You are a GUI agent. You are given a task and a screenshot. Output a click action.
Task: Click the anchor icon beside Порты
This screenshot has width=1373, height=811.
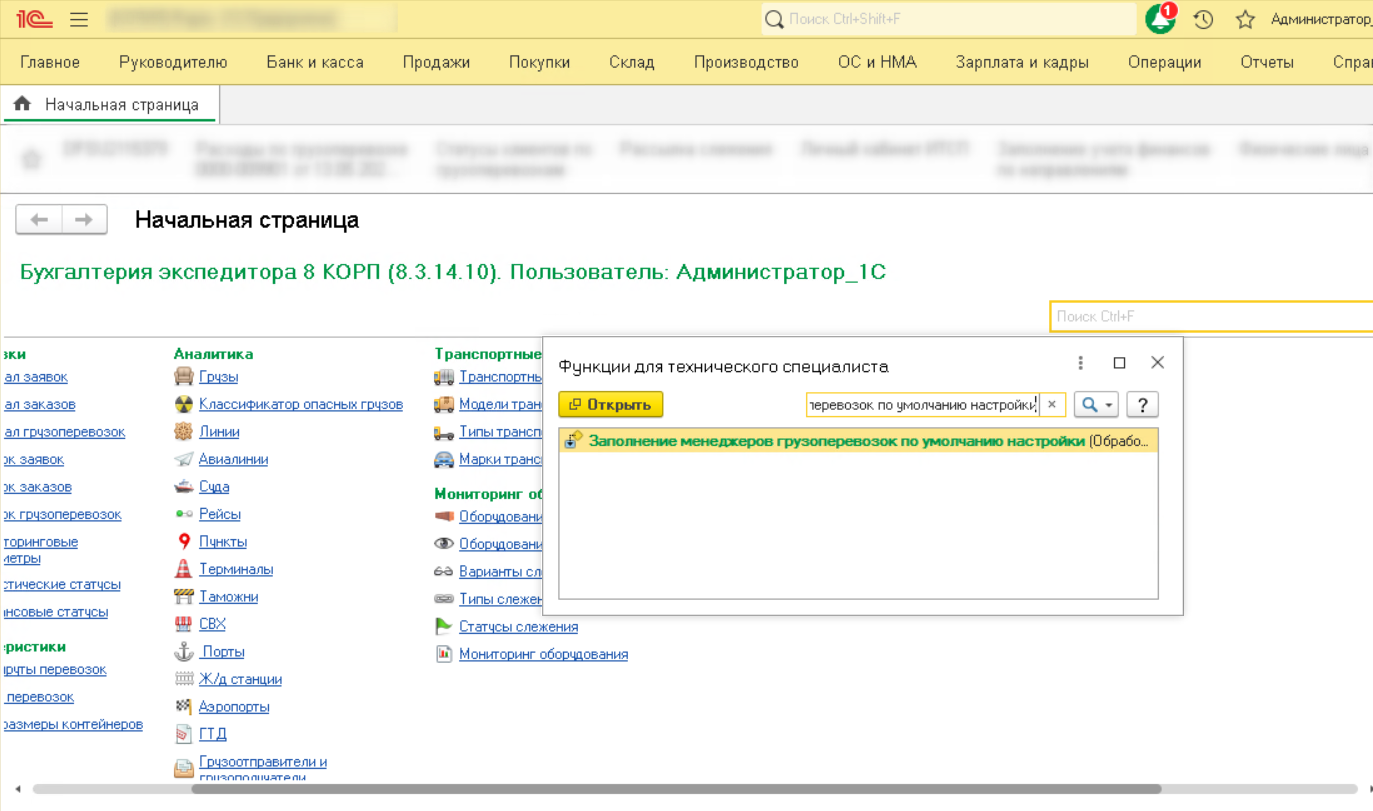[184, 652]
